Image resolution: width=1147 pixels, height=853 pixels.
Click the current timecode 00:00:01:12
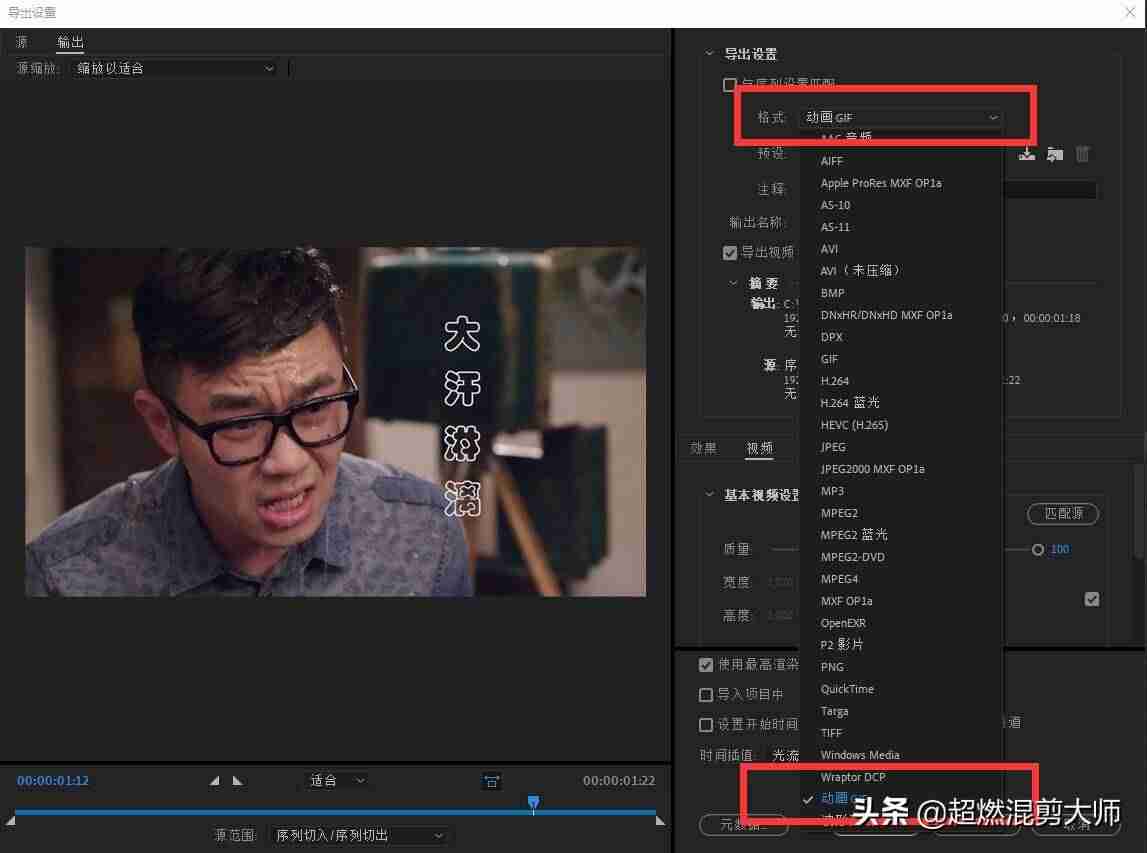click(x=53, y=781)
